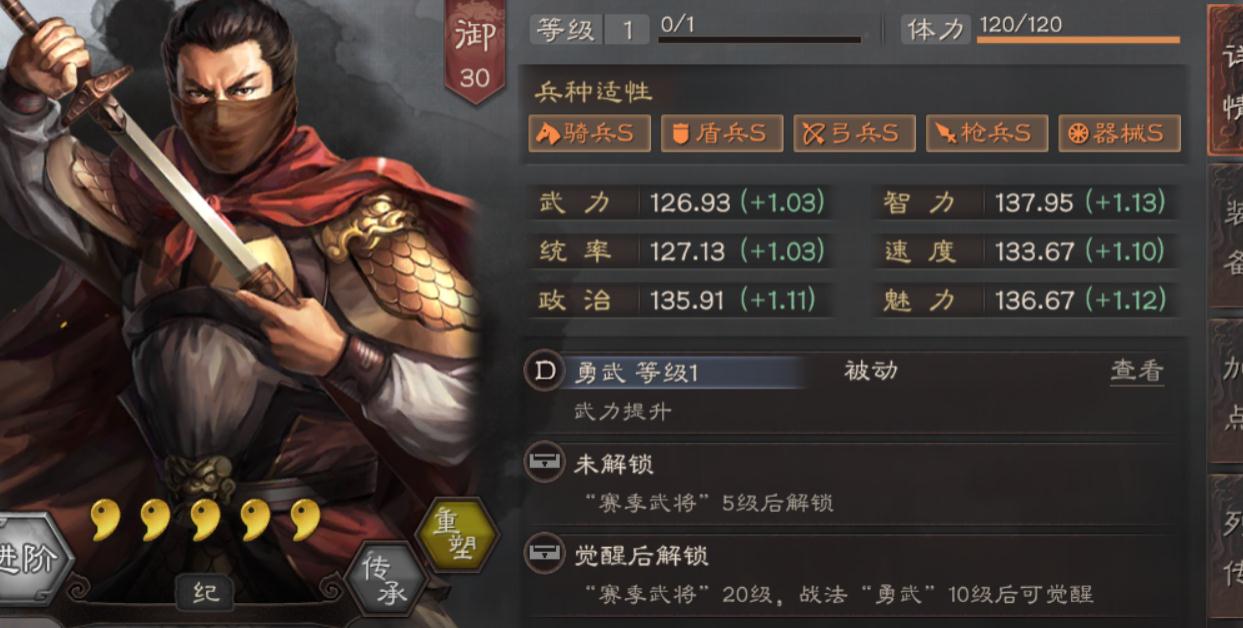Viewport: 1243px width, 628px height.
Task: Switch to the 详情 details tab
Action: click(x=1226, y=80)
